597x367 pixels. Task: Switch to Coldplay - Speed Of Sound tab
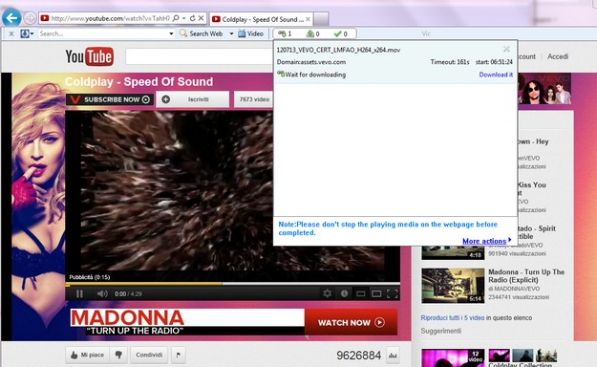pos(261,19)
